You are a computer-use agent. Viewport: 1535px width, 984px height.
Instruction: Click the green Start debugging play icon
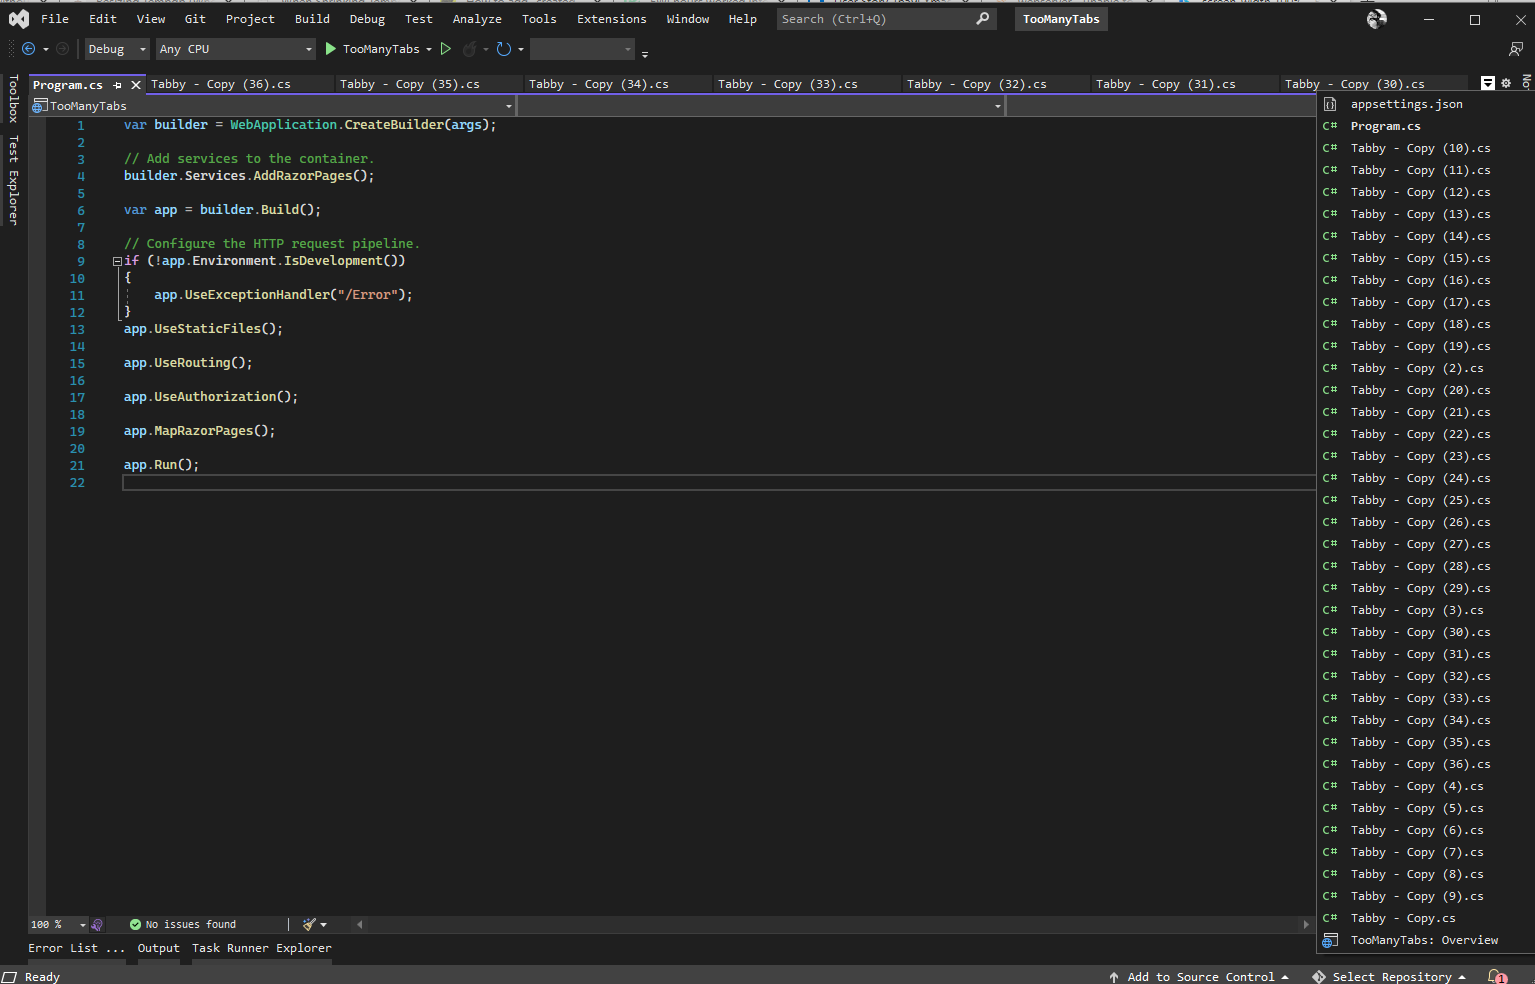coord(331,49)
